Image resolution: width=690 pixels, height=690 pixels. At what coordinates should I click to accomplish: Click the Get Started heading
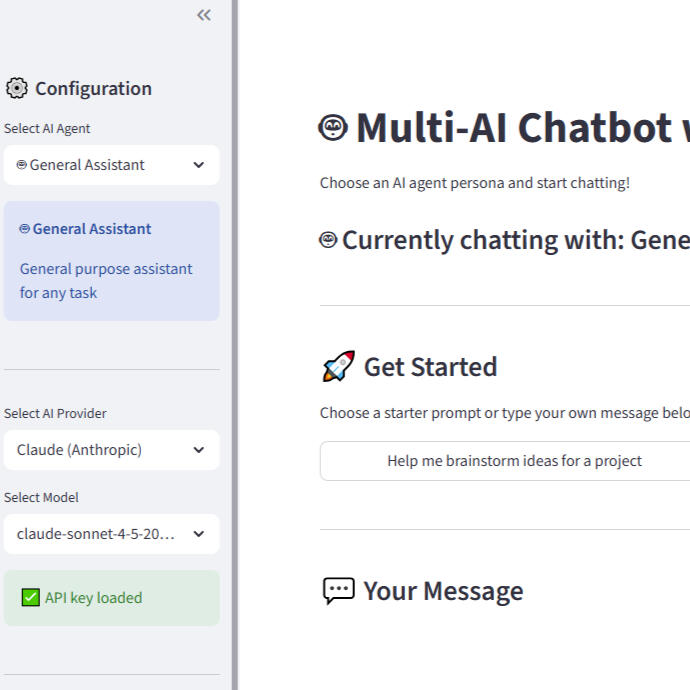coord(430,367)
